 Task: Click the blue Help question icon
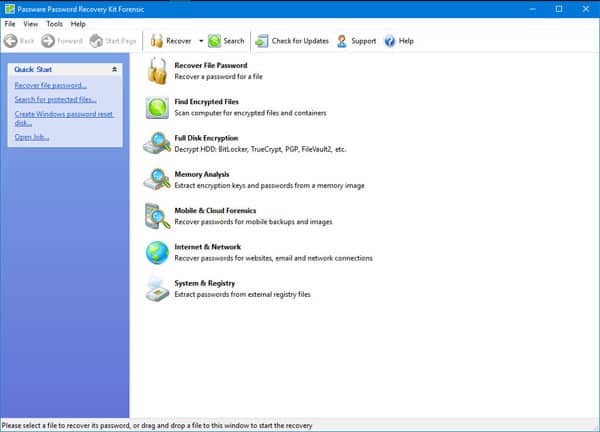click(390, 41)
